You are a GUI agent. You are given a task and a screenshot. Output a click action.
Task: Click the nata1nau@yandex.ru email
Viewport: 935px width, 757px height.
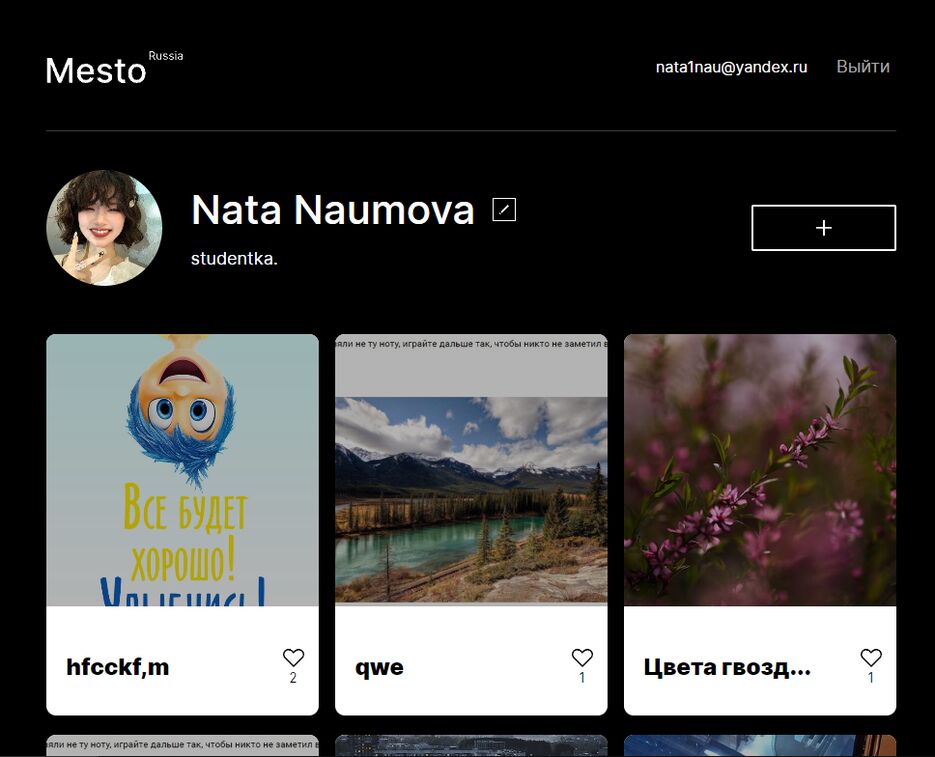click(x=731, y=67)
